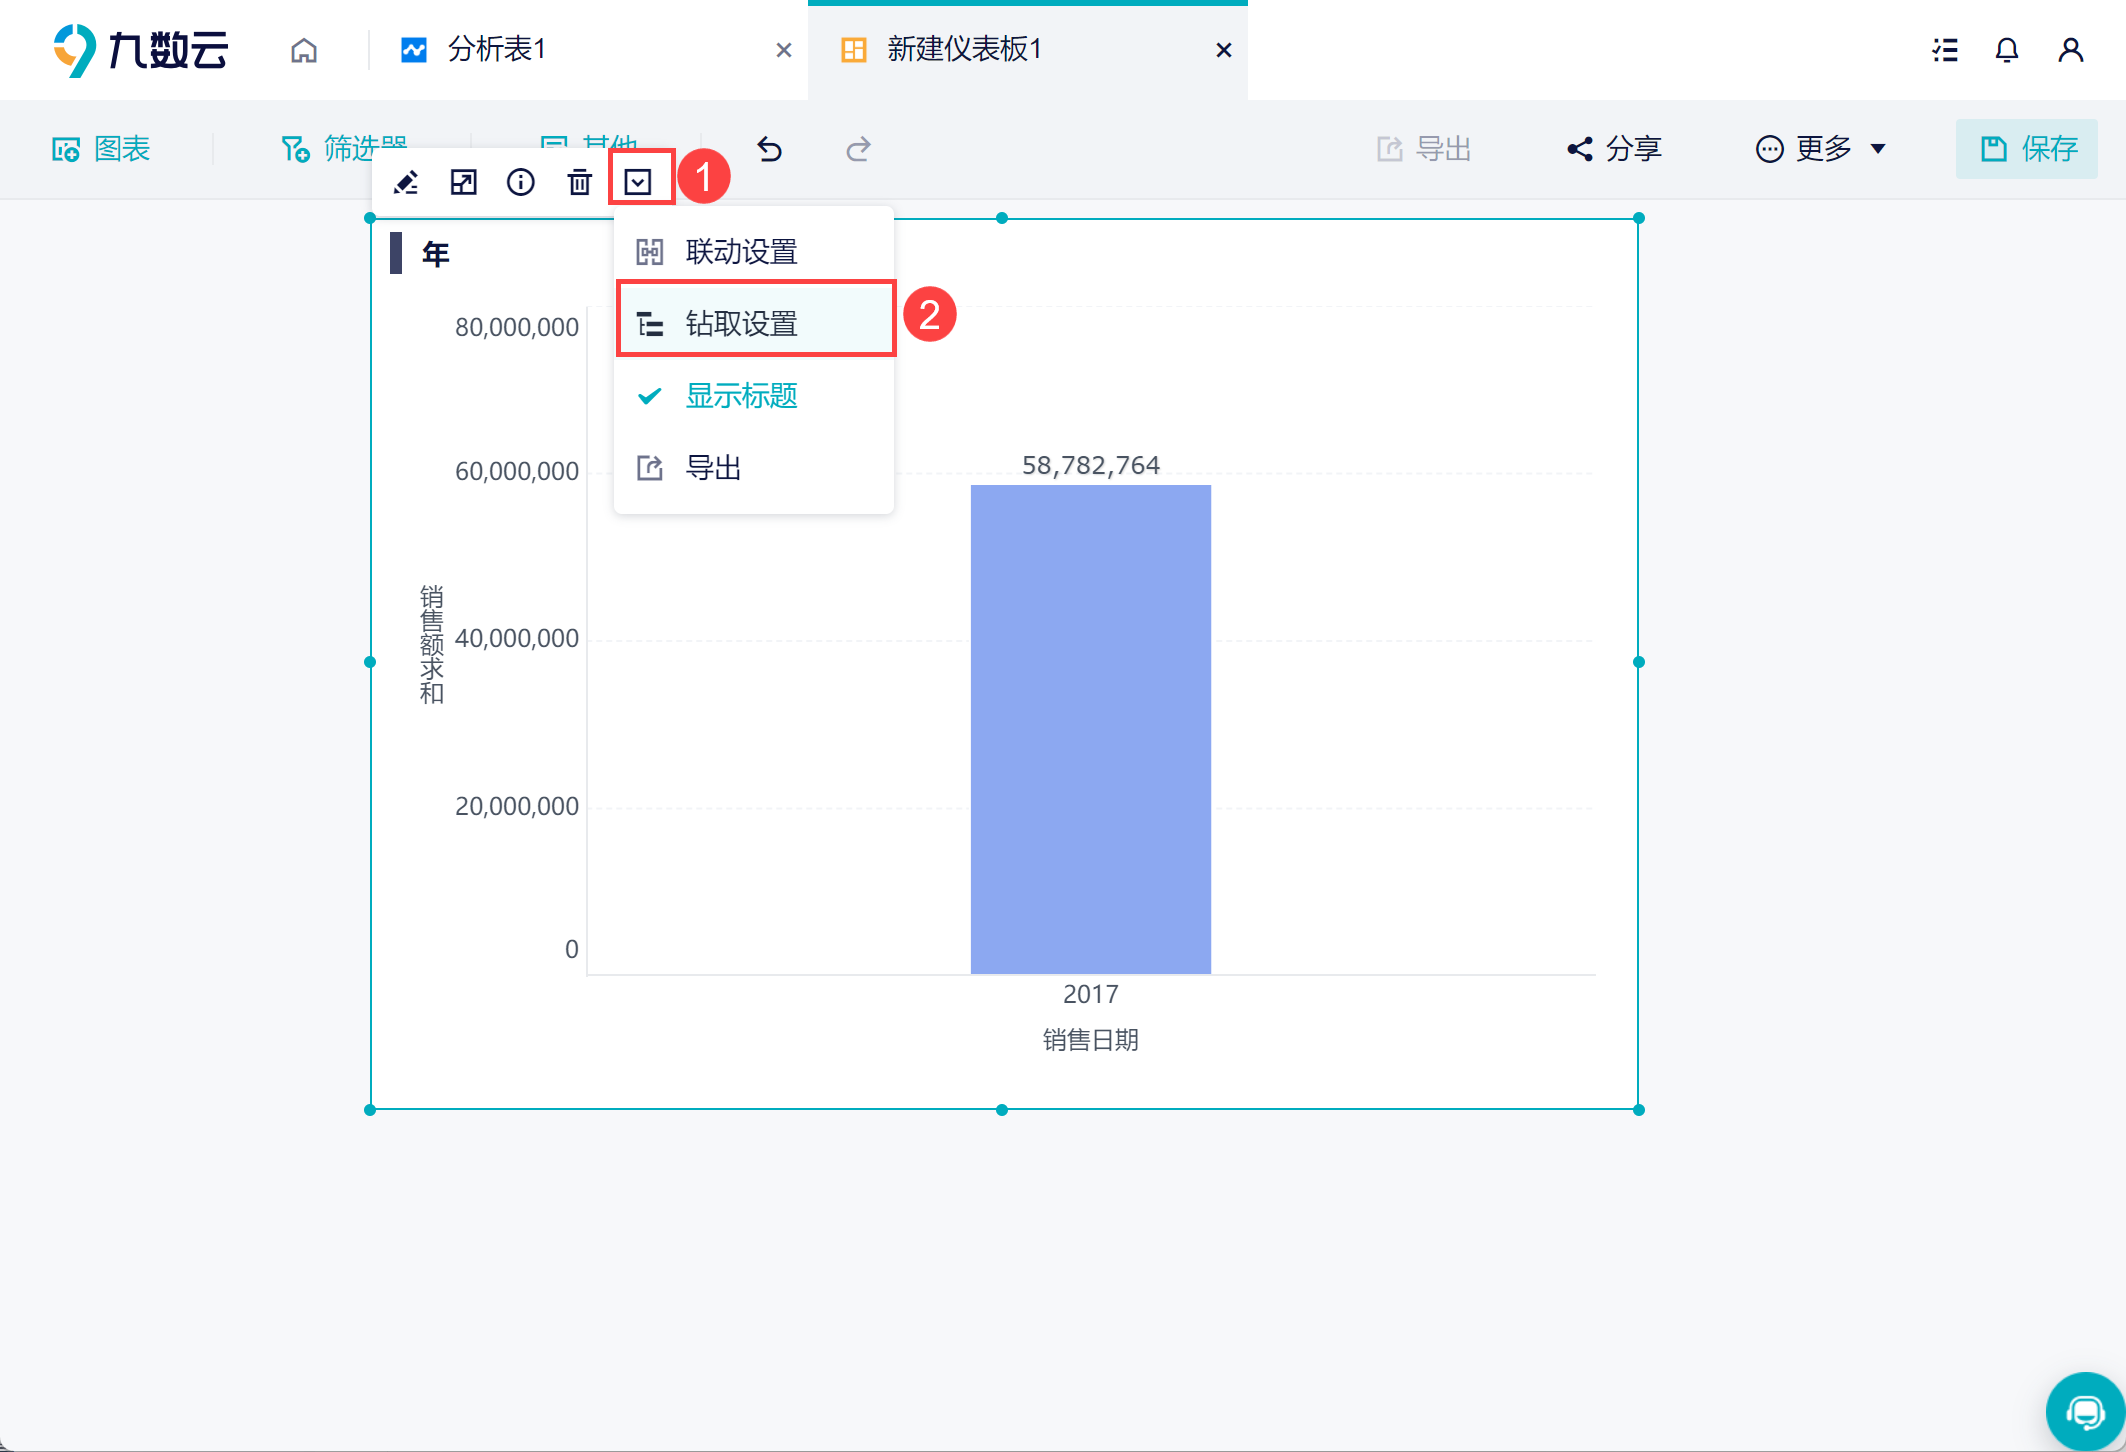Switch to 分析表1 tab
Screen dimensions: 2126x1452
(x=497, y=50)
